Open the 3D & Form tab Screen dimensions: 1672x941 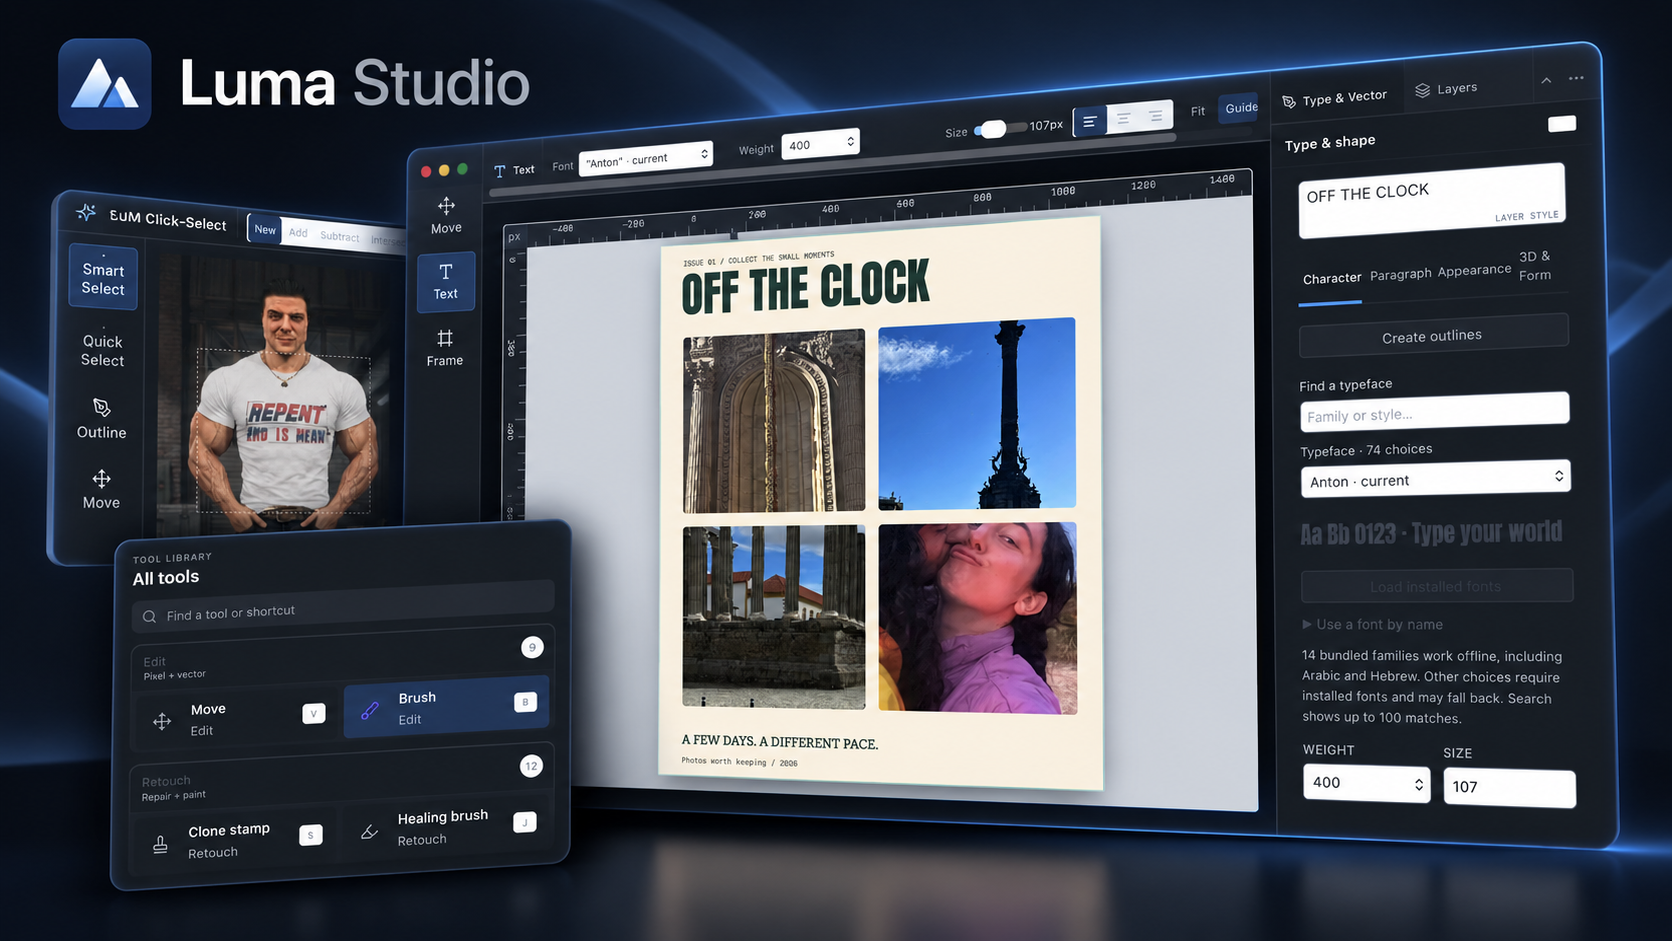tap(1535, 266)
